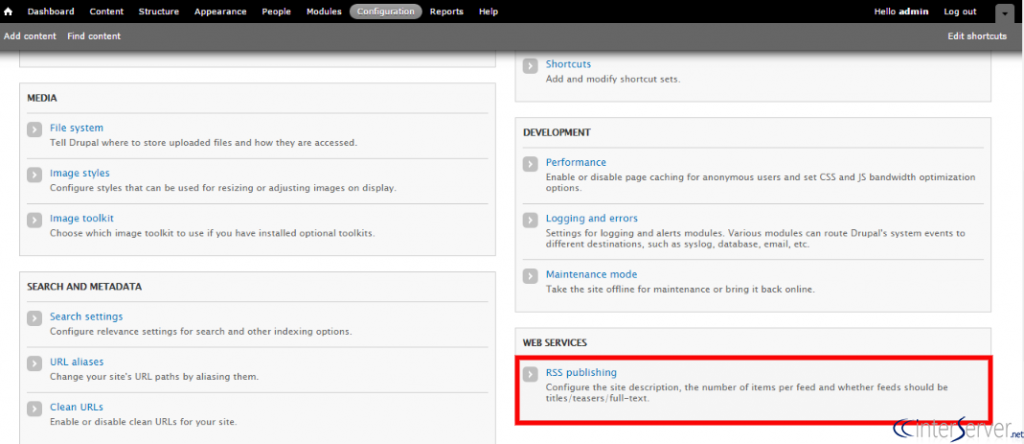
Task: Click the DEVELOPMENT section heading
Action: coord(556,133)
